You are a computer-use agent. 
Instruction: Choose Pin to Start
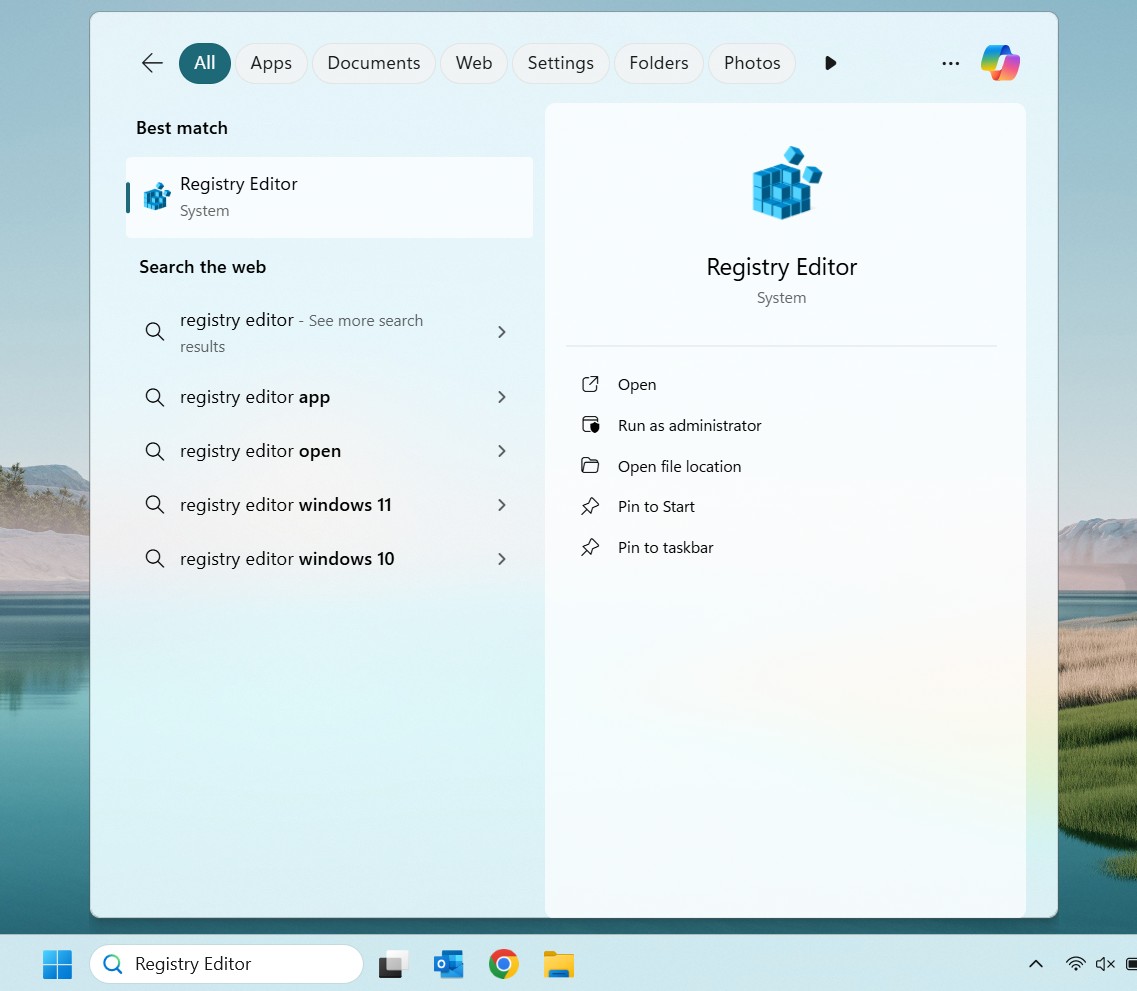click(782, 507)
